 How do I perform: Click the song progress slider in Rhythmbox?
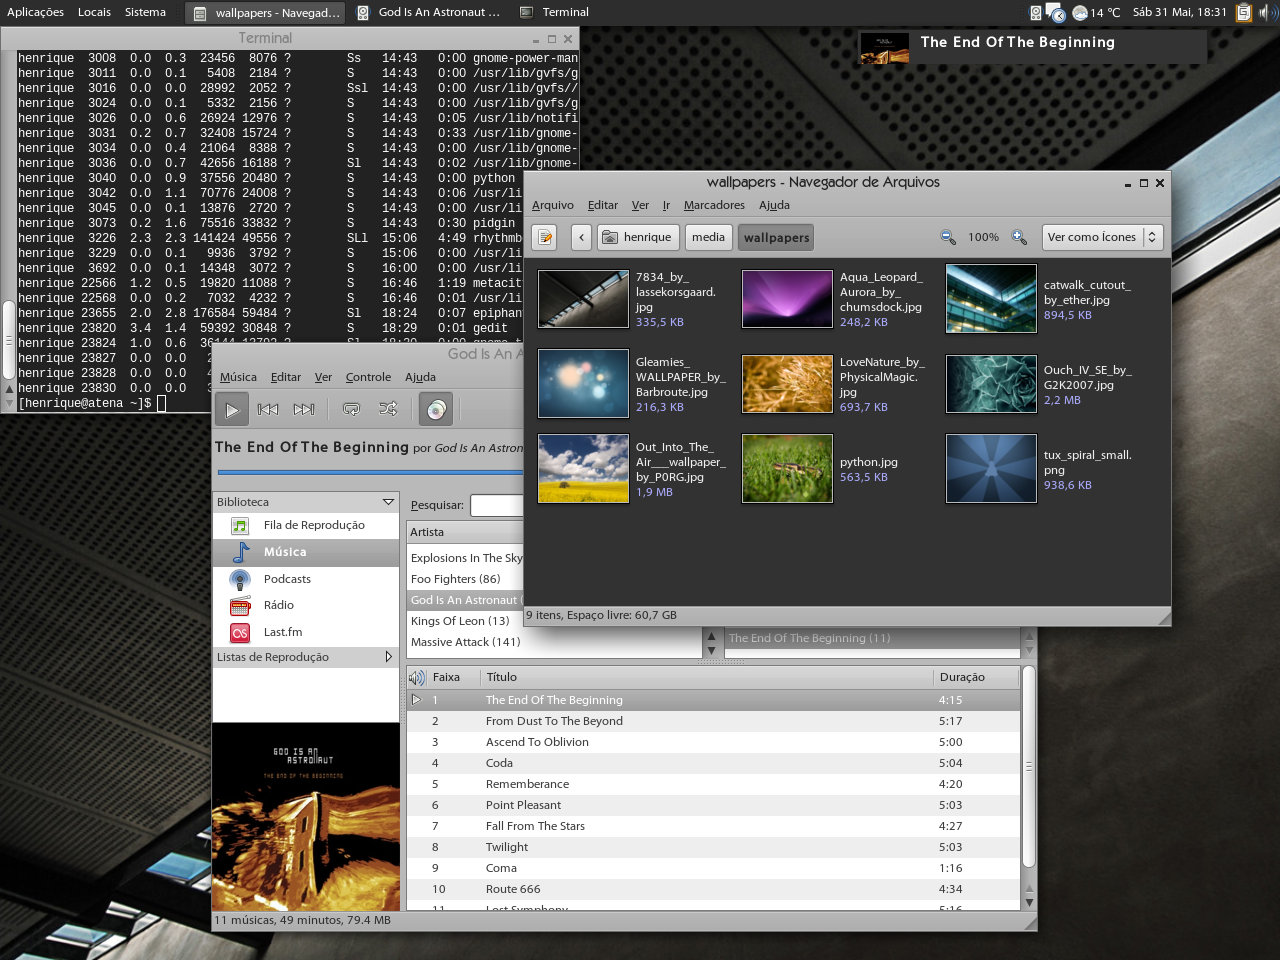coord(370,472)
